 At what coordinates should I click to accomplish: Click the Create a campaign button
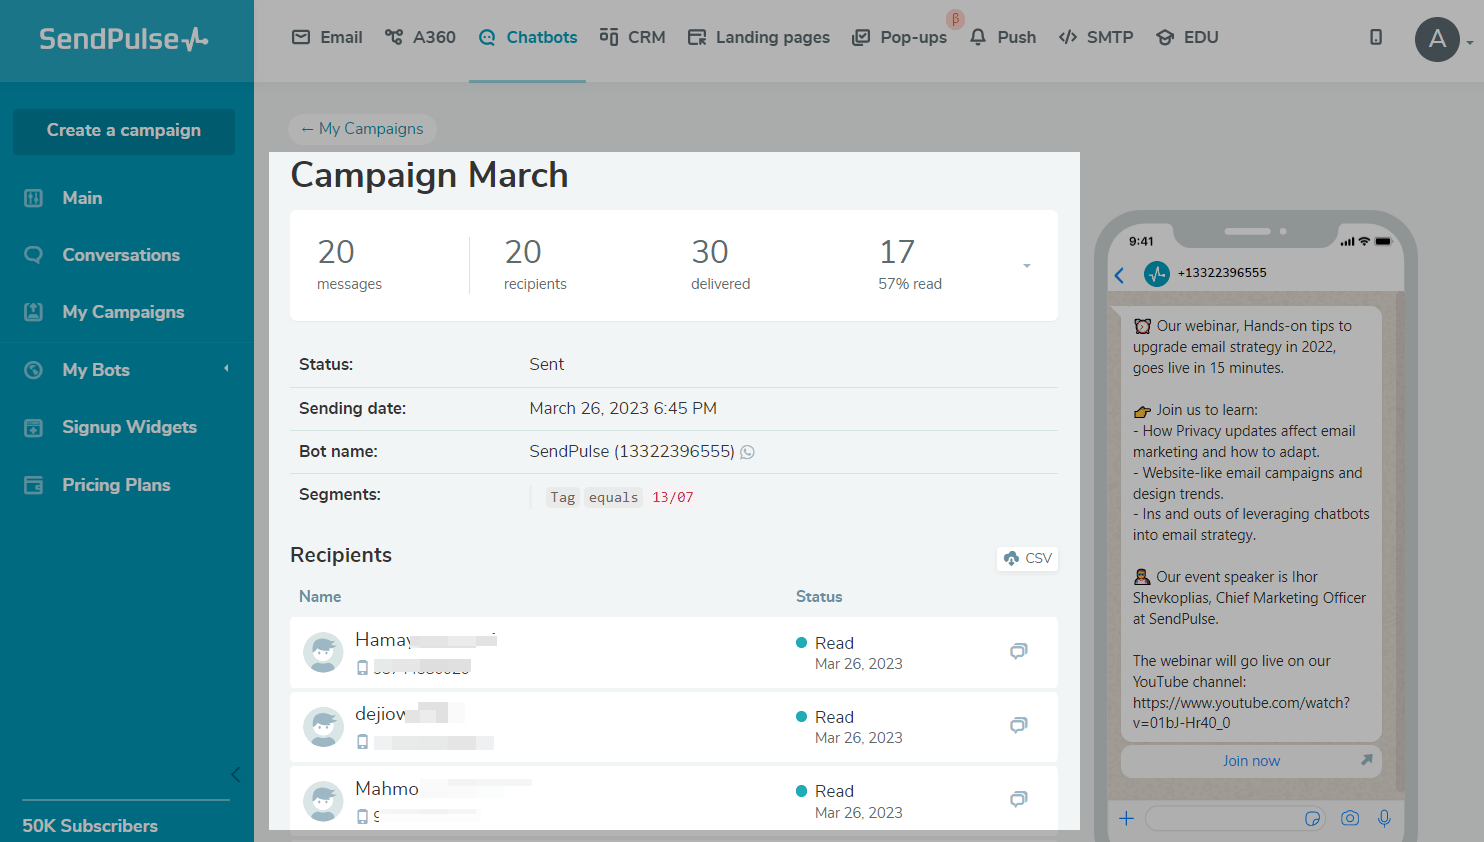coord(124,131)
